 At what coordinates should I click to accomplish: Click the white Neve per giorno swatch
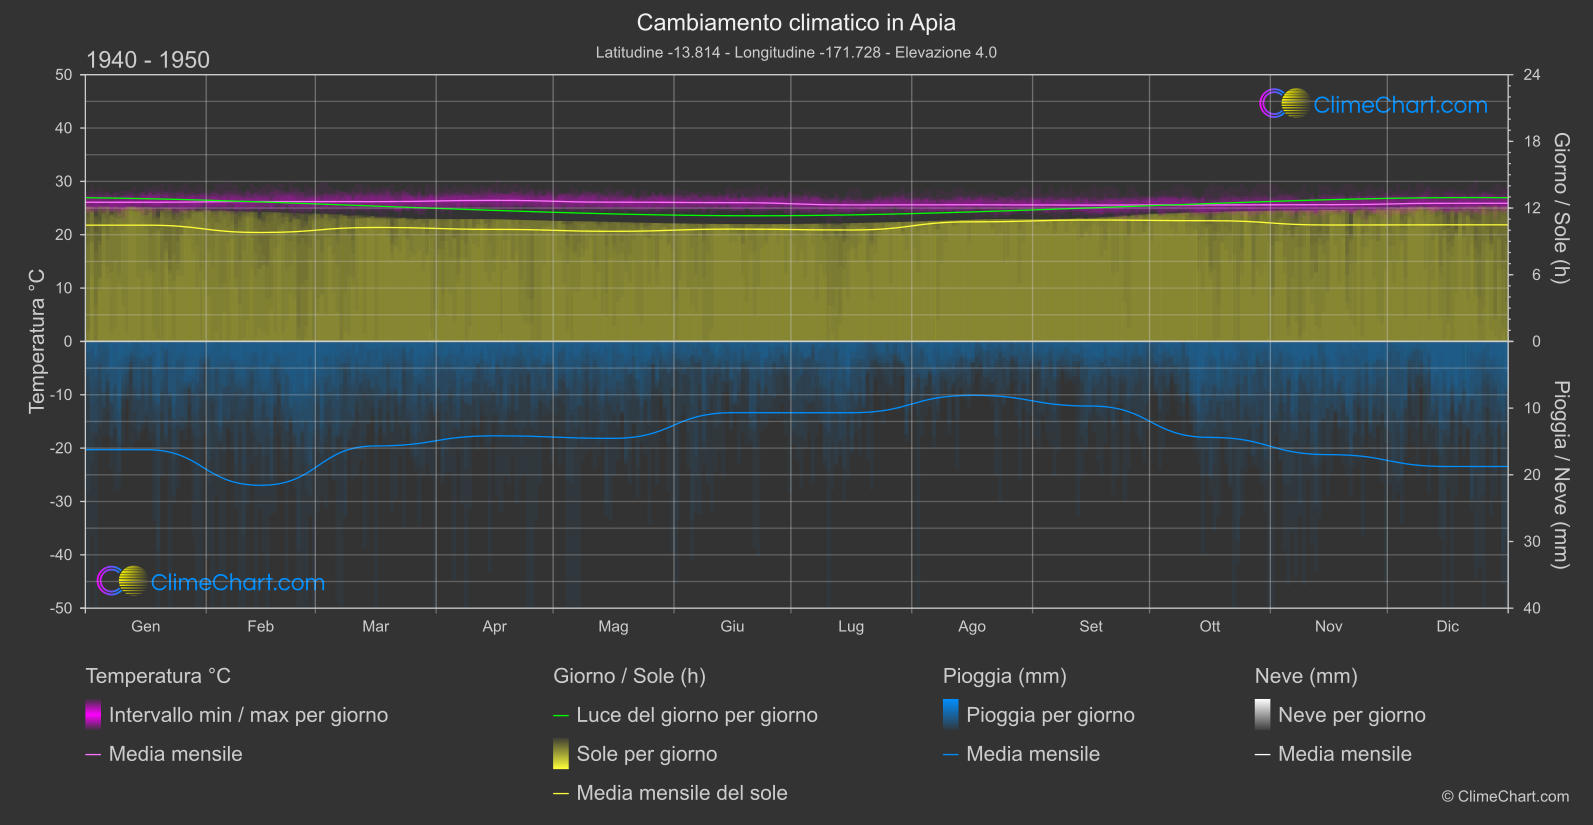(x=1263, y=715)
